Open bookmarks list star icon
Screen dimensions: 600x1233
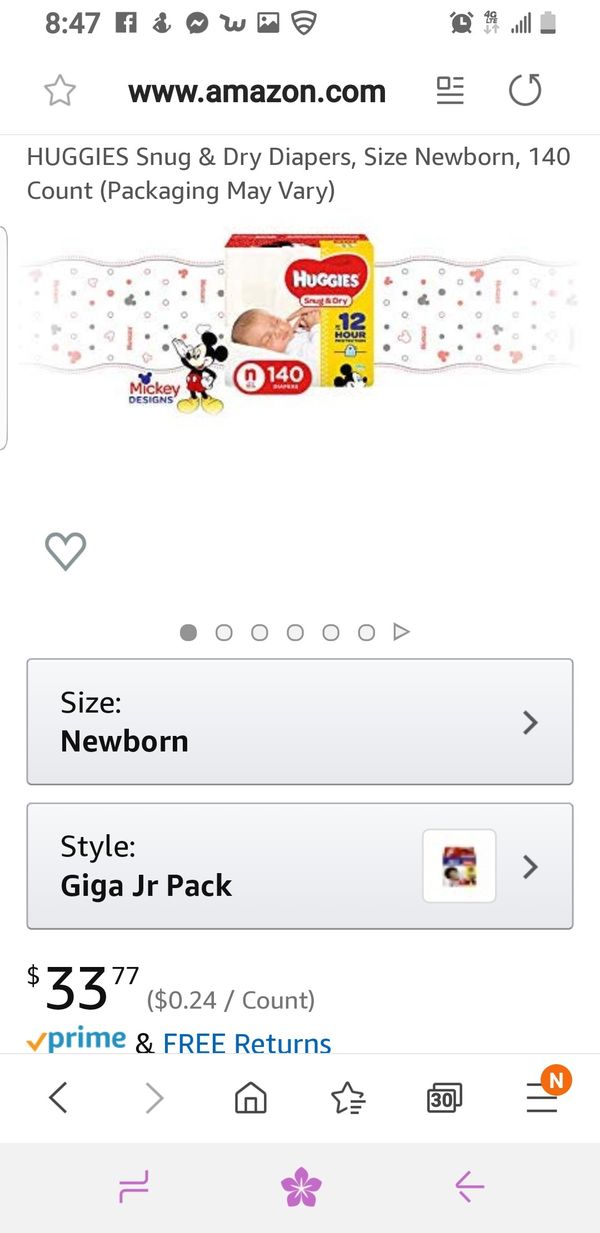click(347, 1098)
